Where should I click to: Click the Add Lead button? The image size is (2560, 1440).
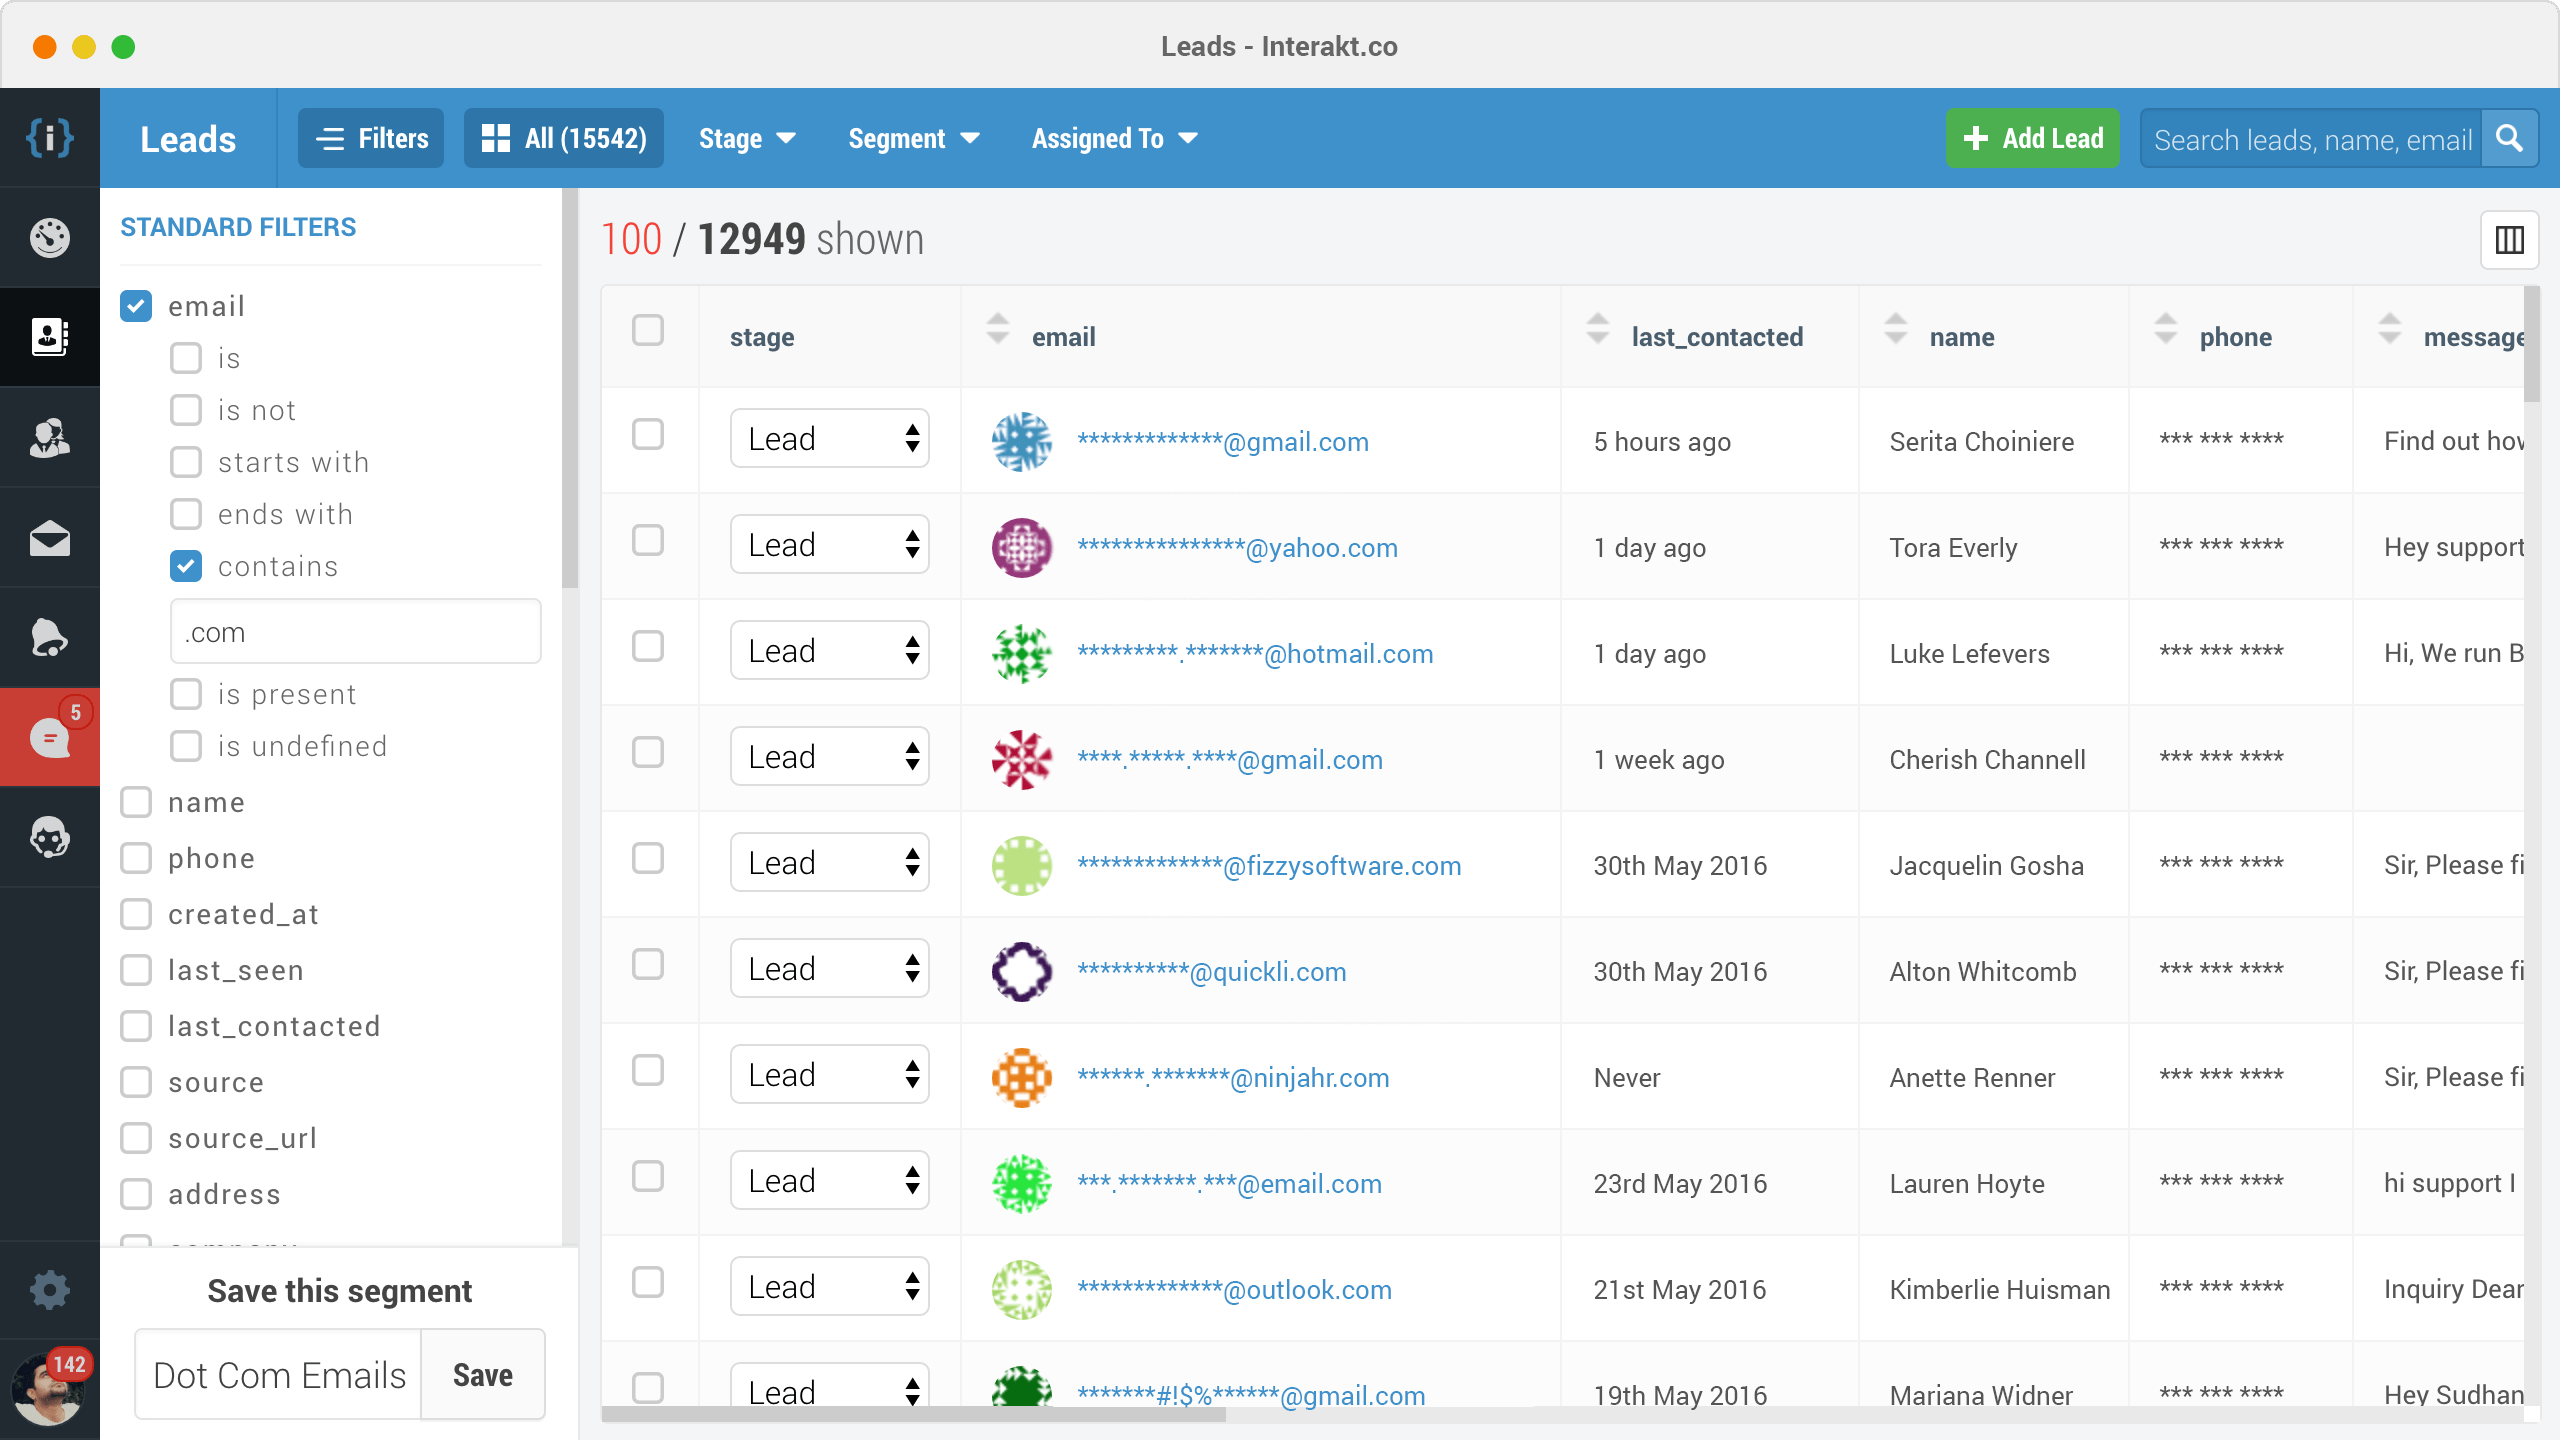pyautogui.click(x=2032, y=138)
